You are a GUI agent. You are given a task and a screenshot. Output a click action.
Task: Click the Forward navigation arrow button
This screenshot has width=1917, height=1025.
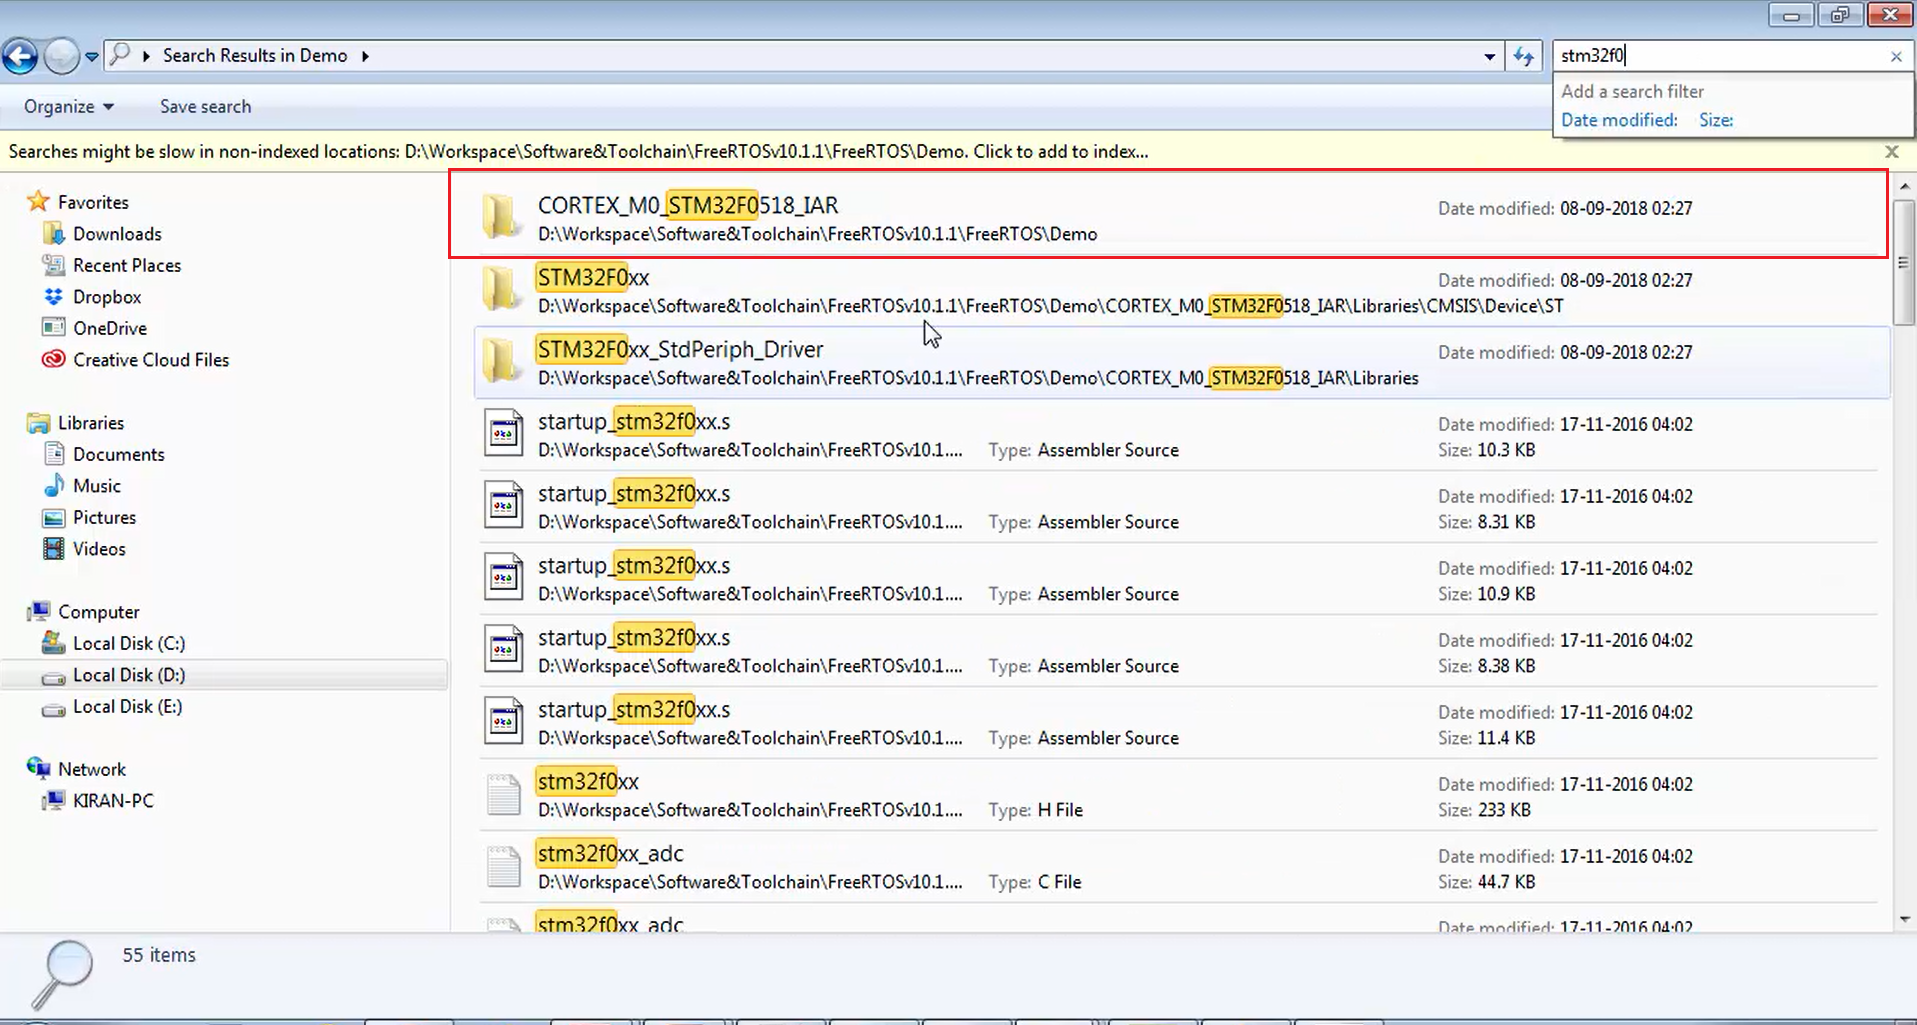pos(62,56)
